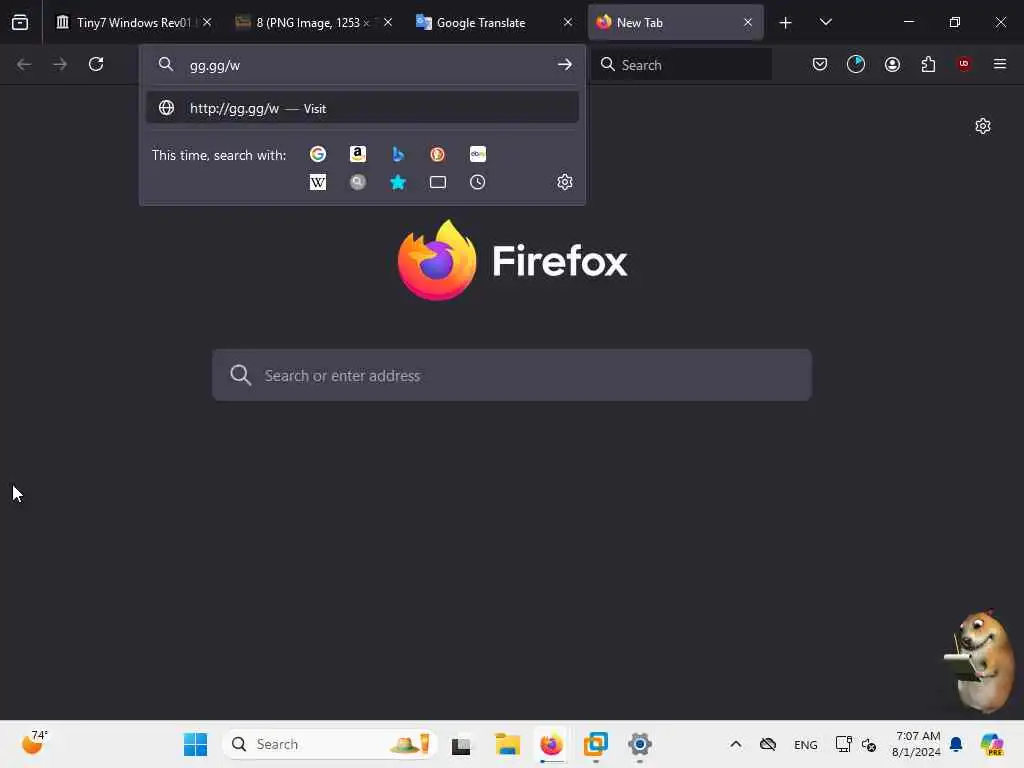The width and height of the screenshot is (1024, 768).
Task: Click the blue circular toolbar extension icon
Action: pos(856,64)
